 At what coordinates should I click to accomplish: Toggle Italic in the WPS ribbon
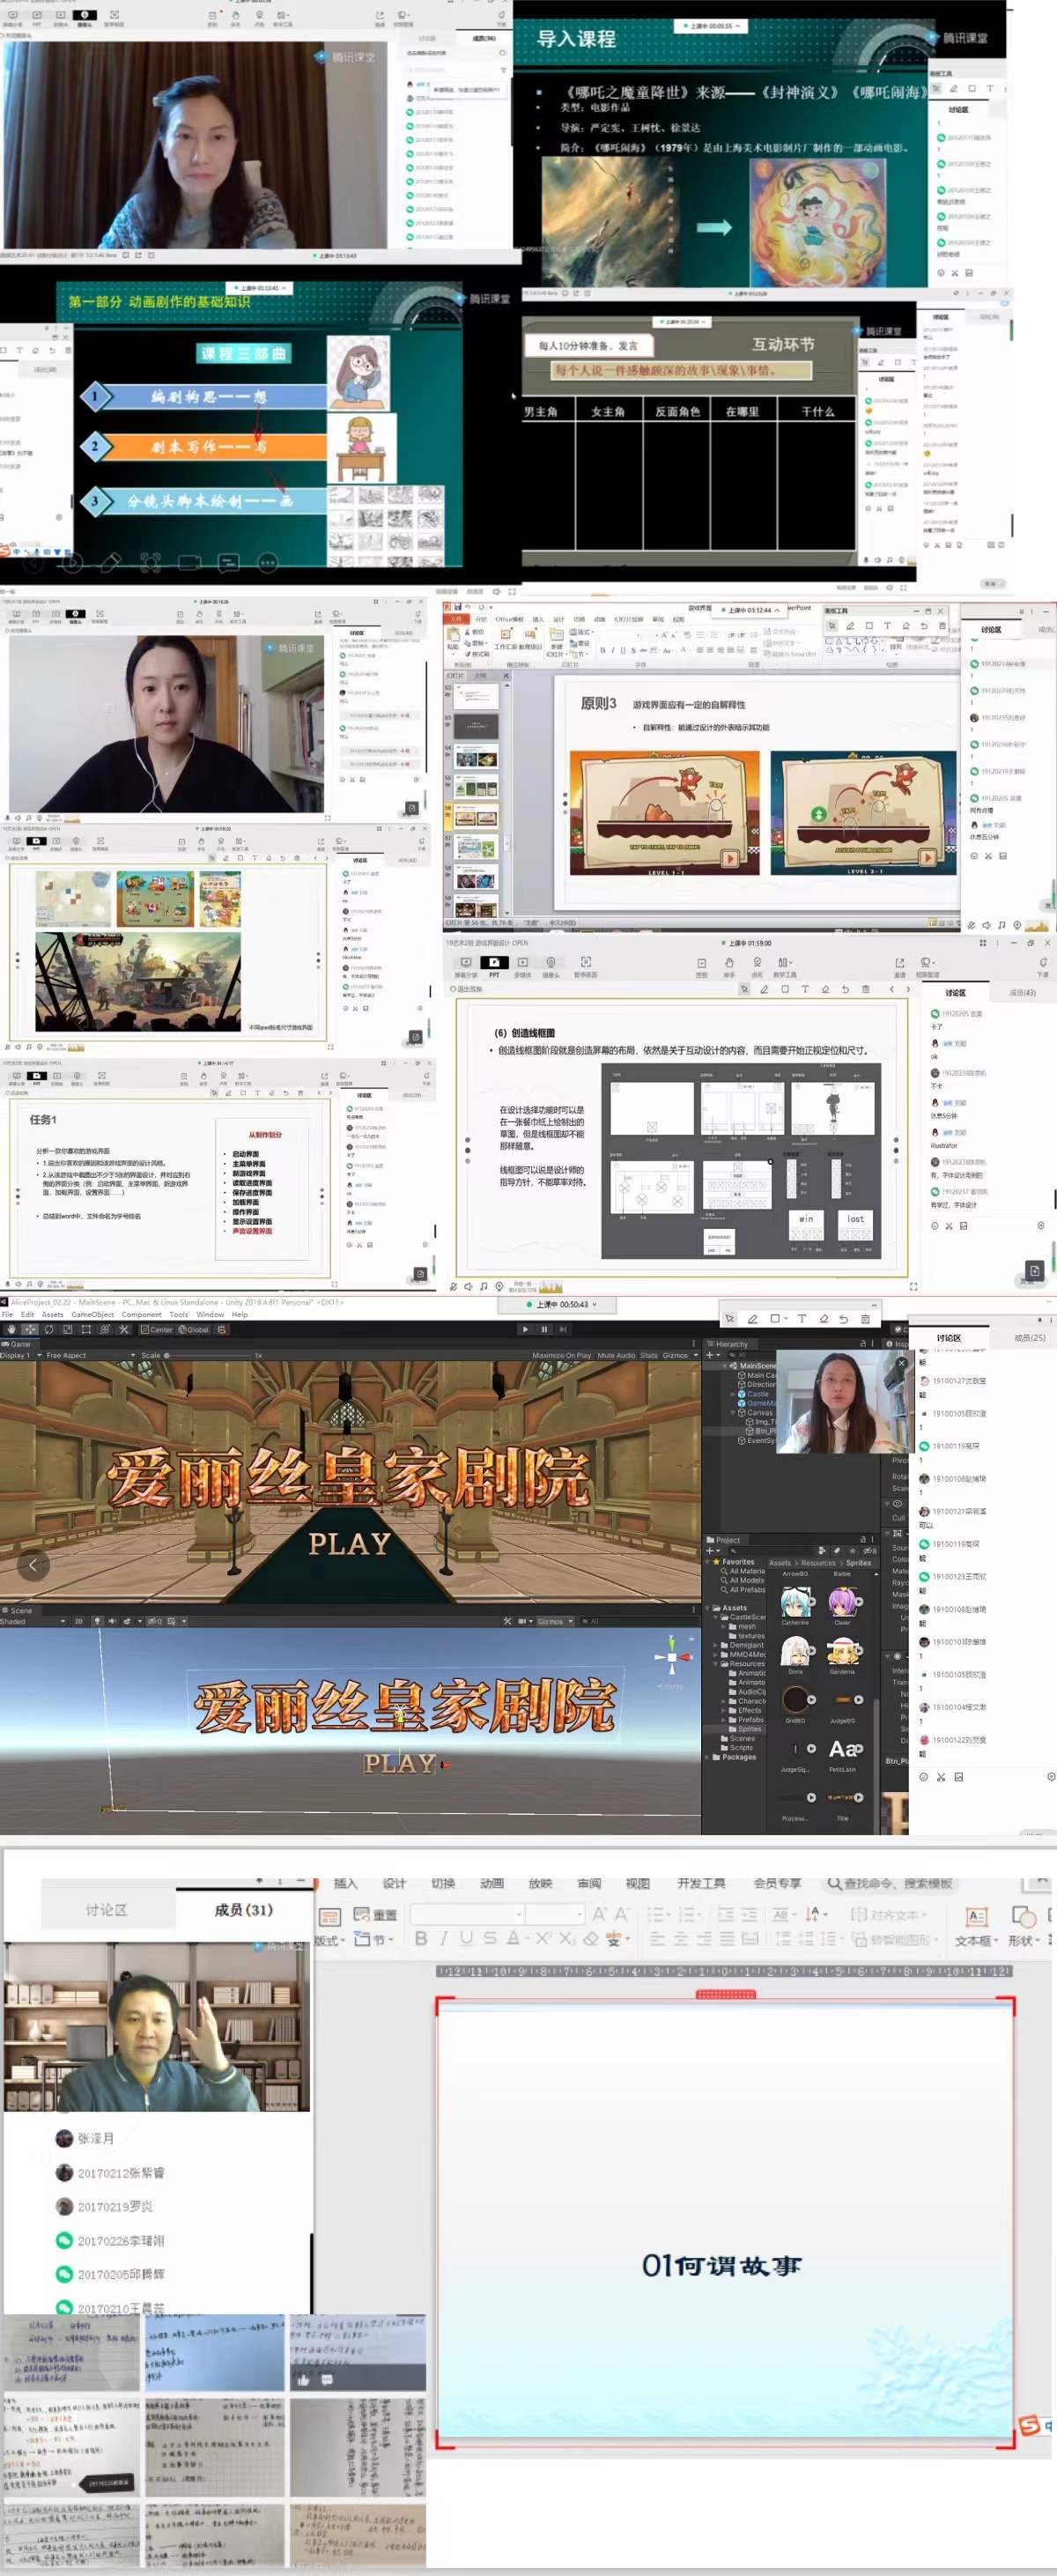(443, 1938)
